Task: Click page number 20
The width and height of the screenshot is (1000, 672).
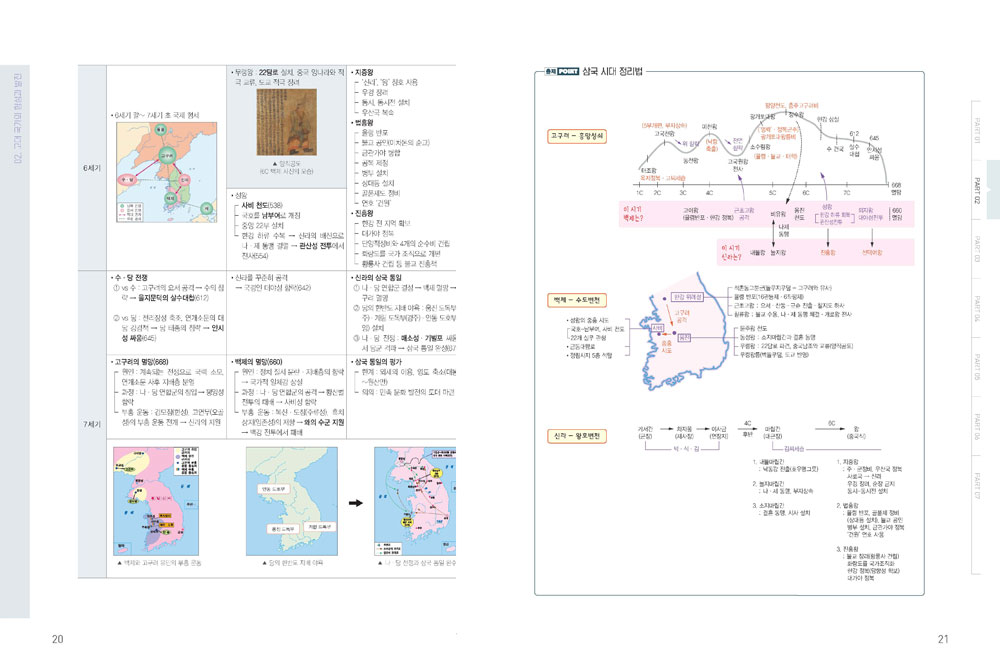Action: (57, 639)
